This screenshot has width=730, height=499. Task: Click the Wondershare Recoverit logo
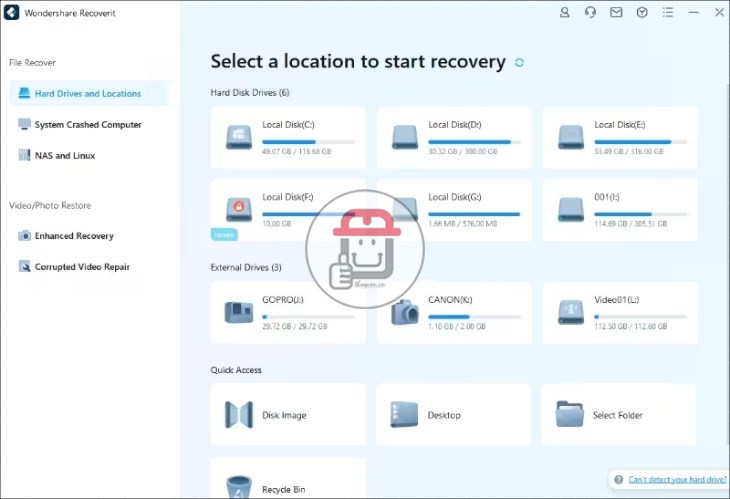[x=12, y=13]
